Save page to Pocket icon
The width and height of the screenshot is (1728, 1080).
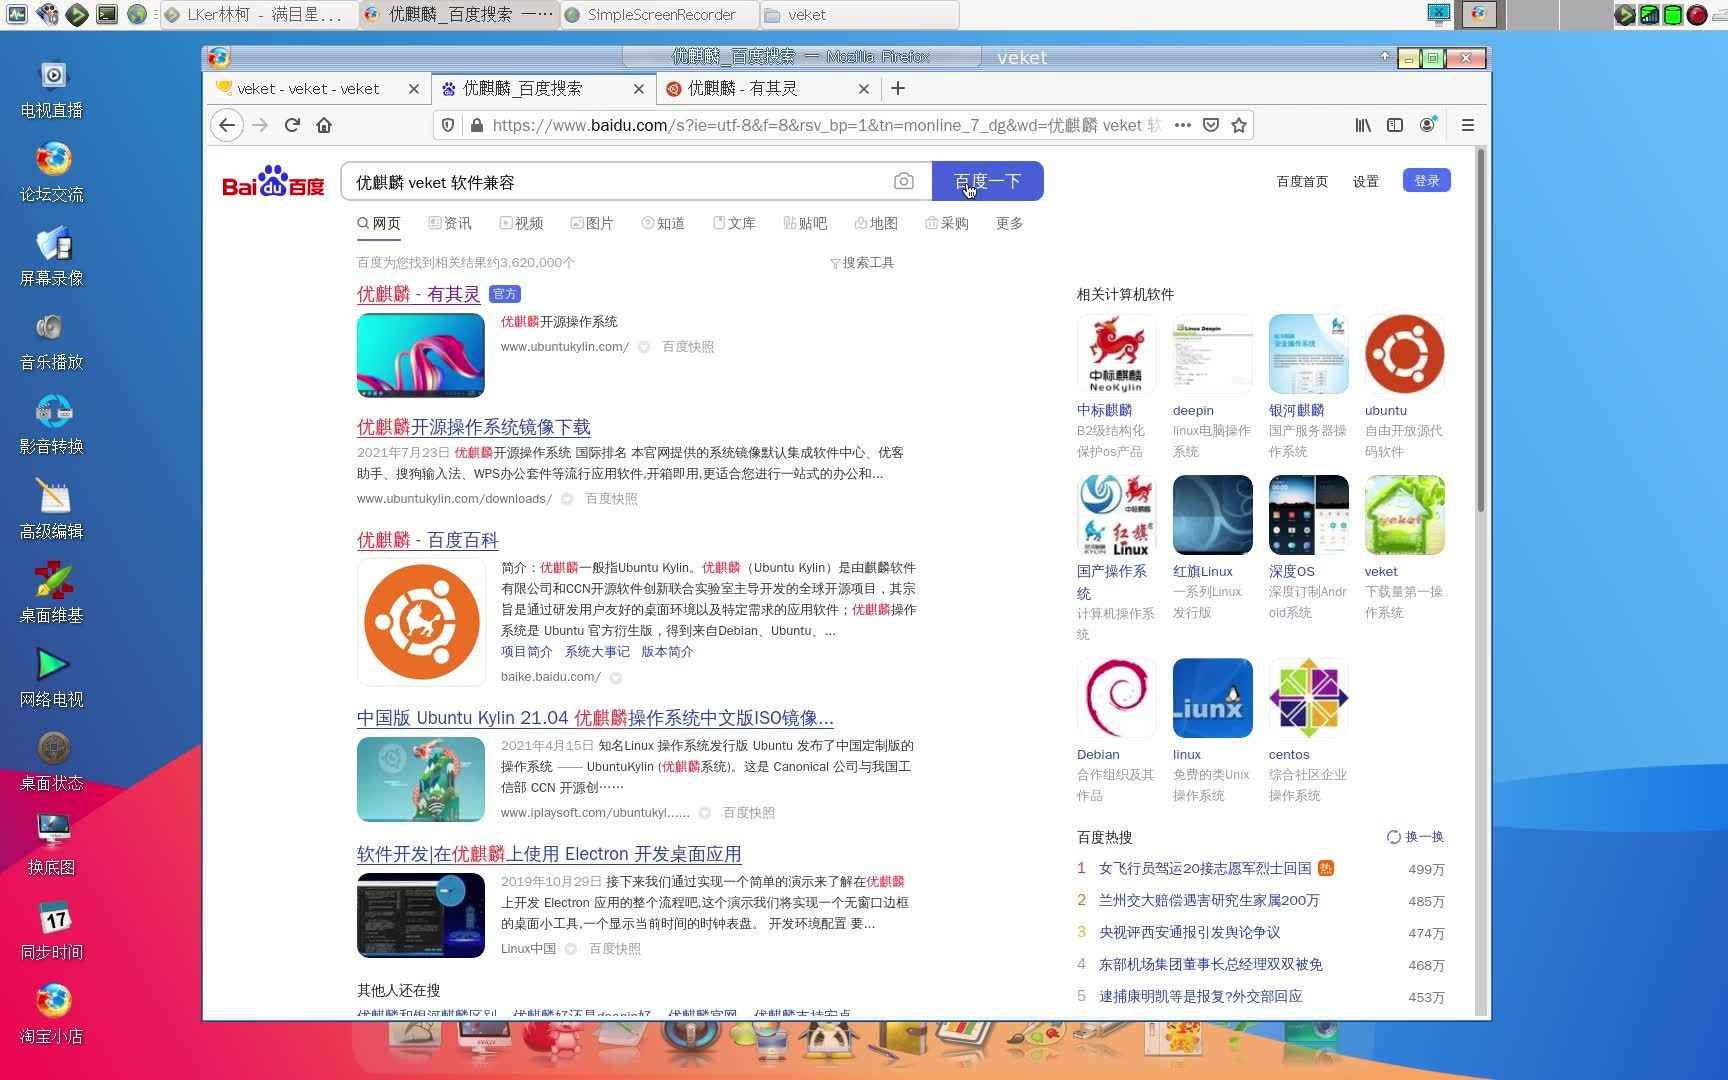1211,125
